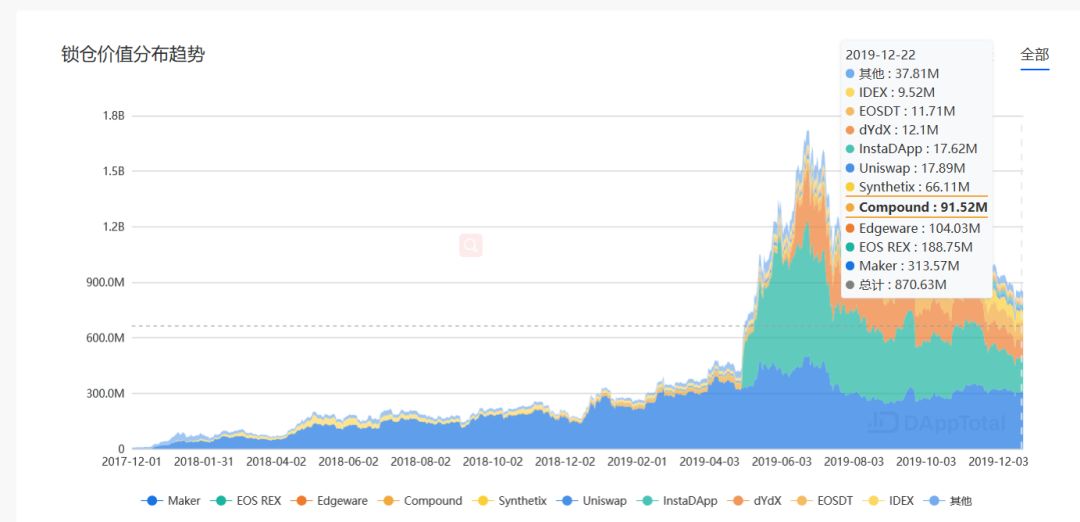
Task: Click the Uniswap : 17.89M tooltip row
Action: point(906,168)
